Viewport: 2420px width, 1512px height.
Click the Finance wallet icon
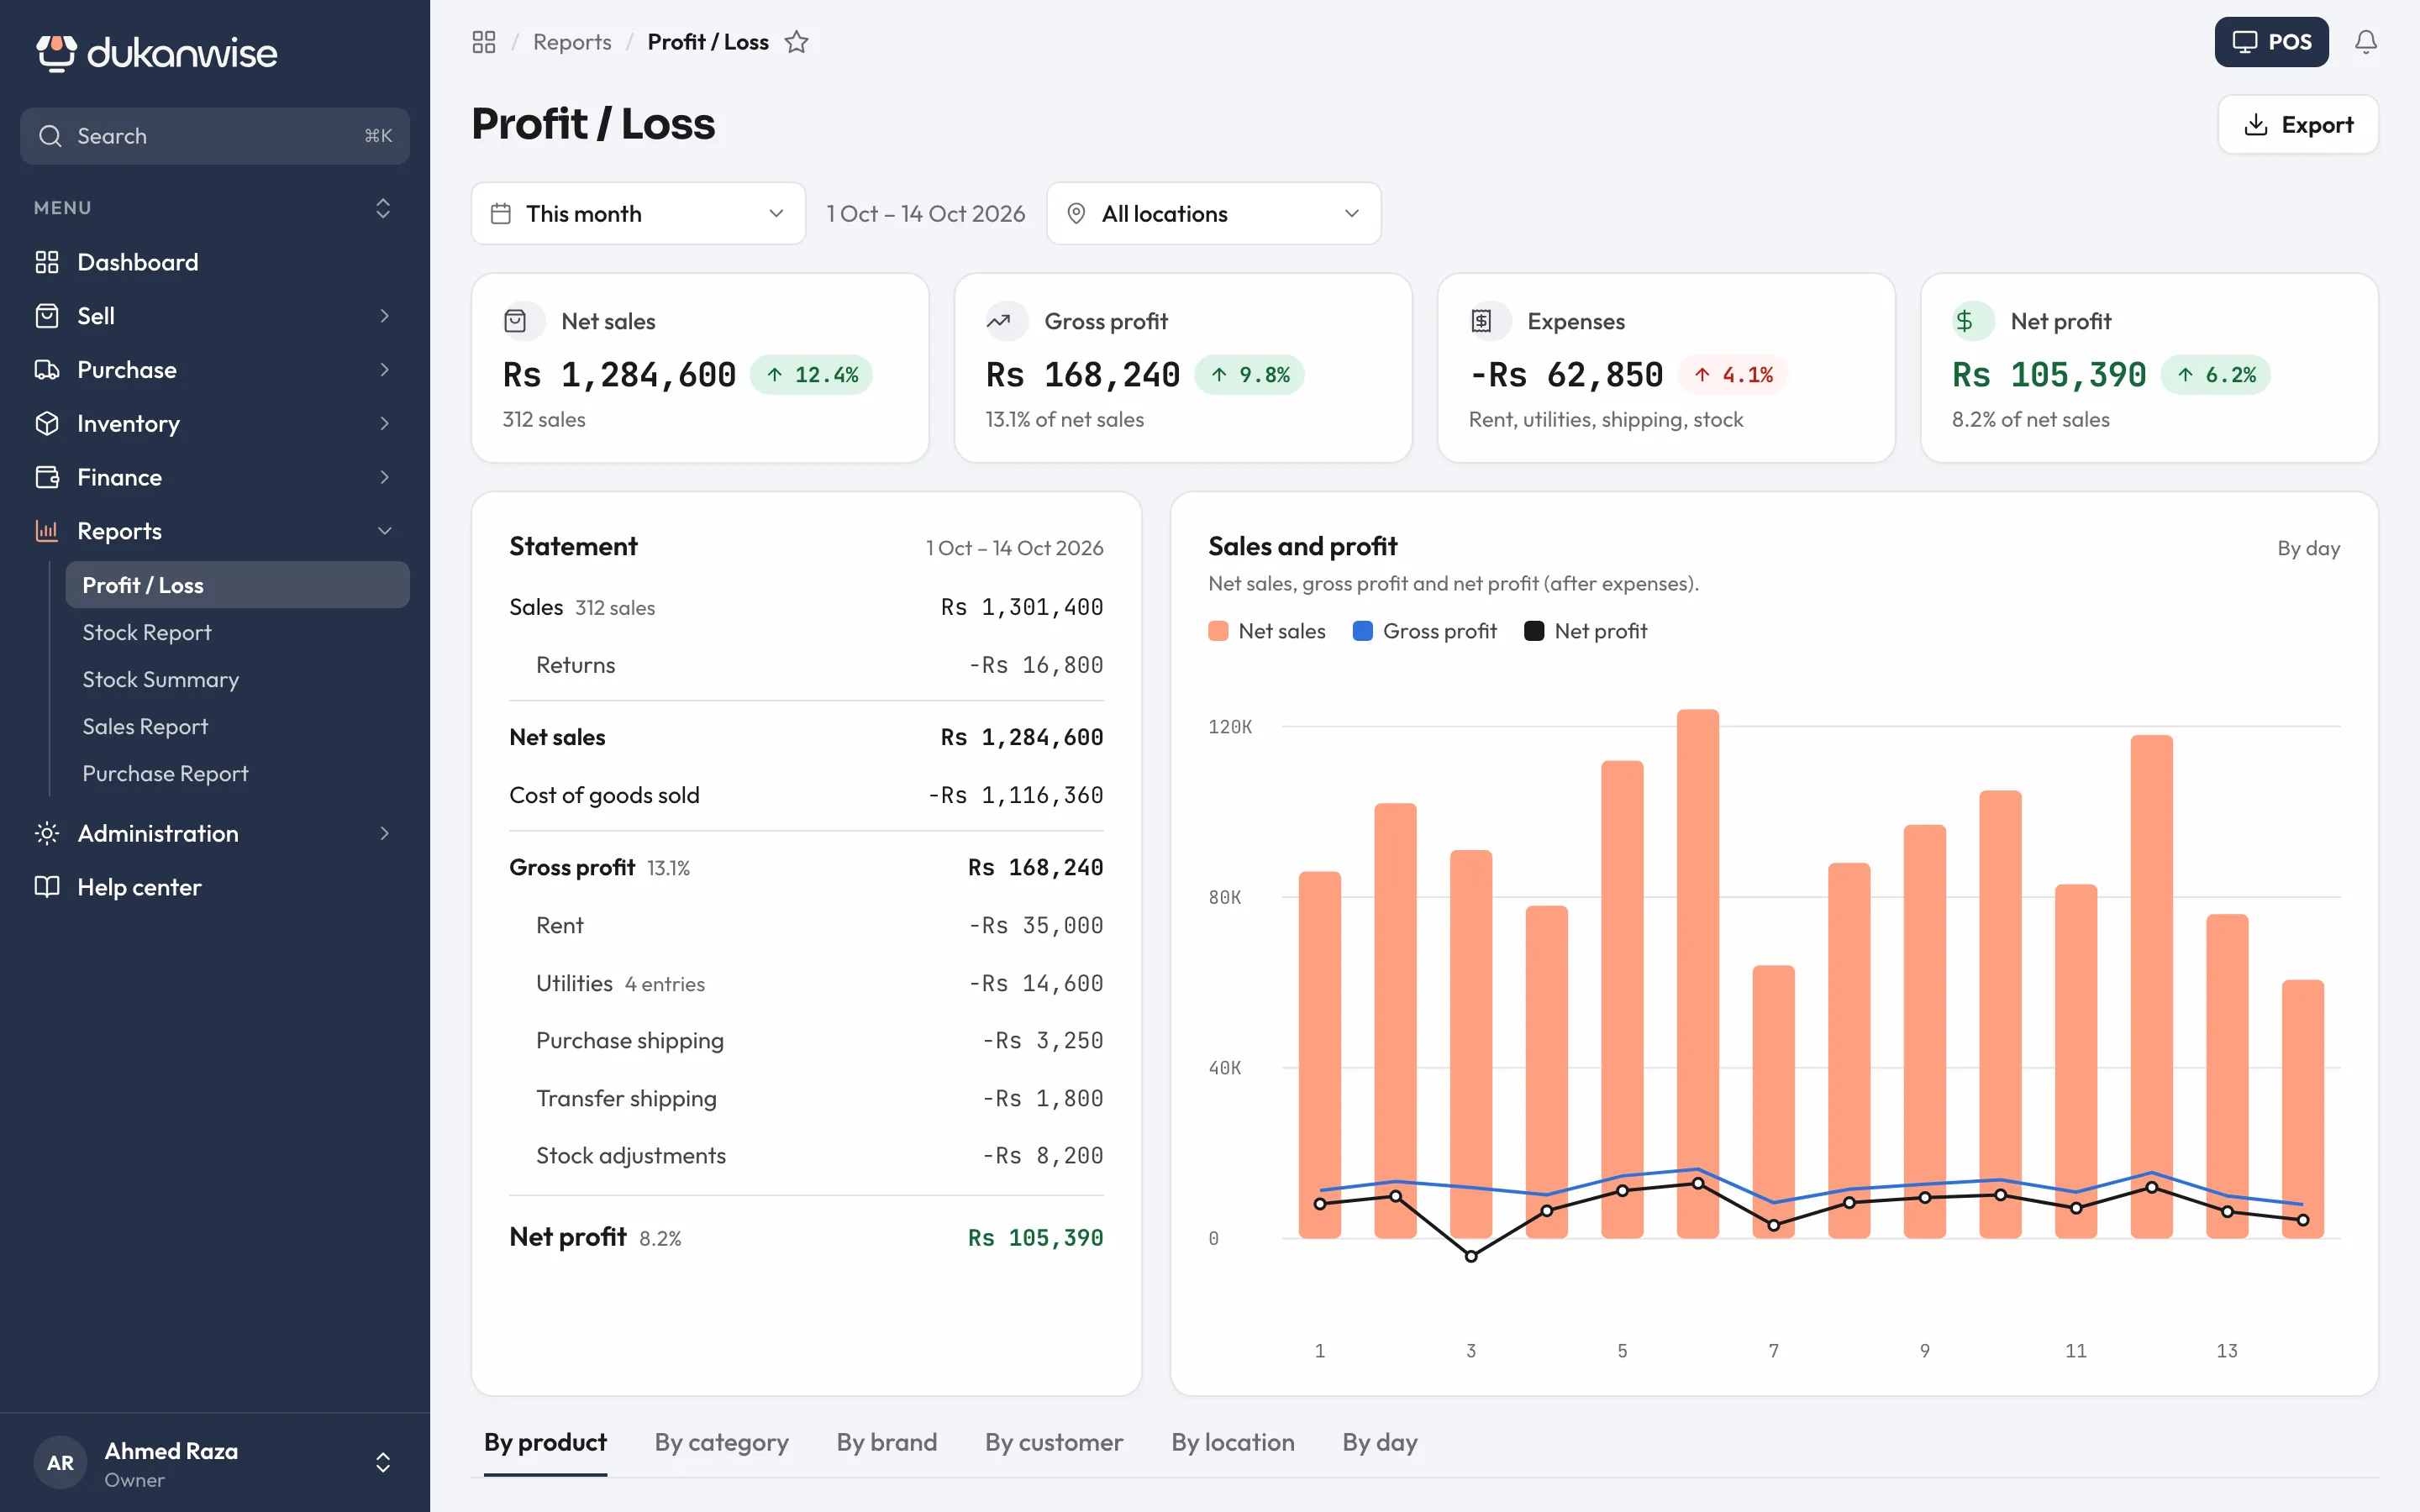coord(47,477)
